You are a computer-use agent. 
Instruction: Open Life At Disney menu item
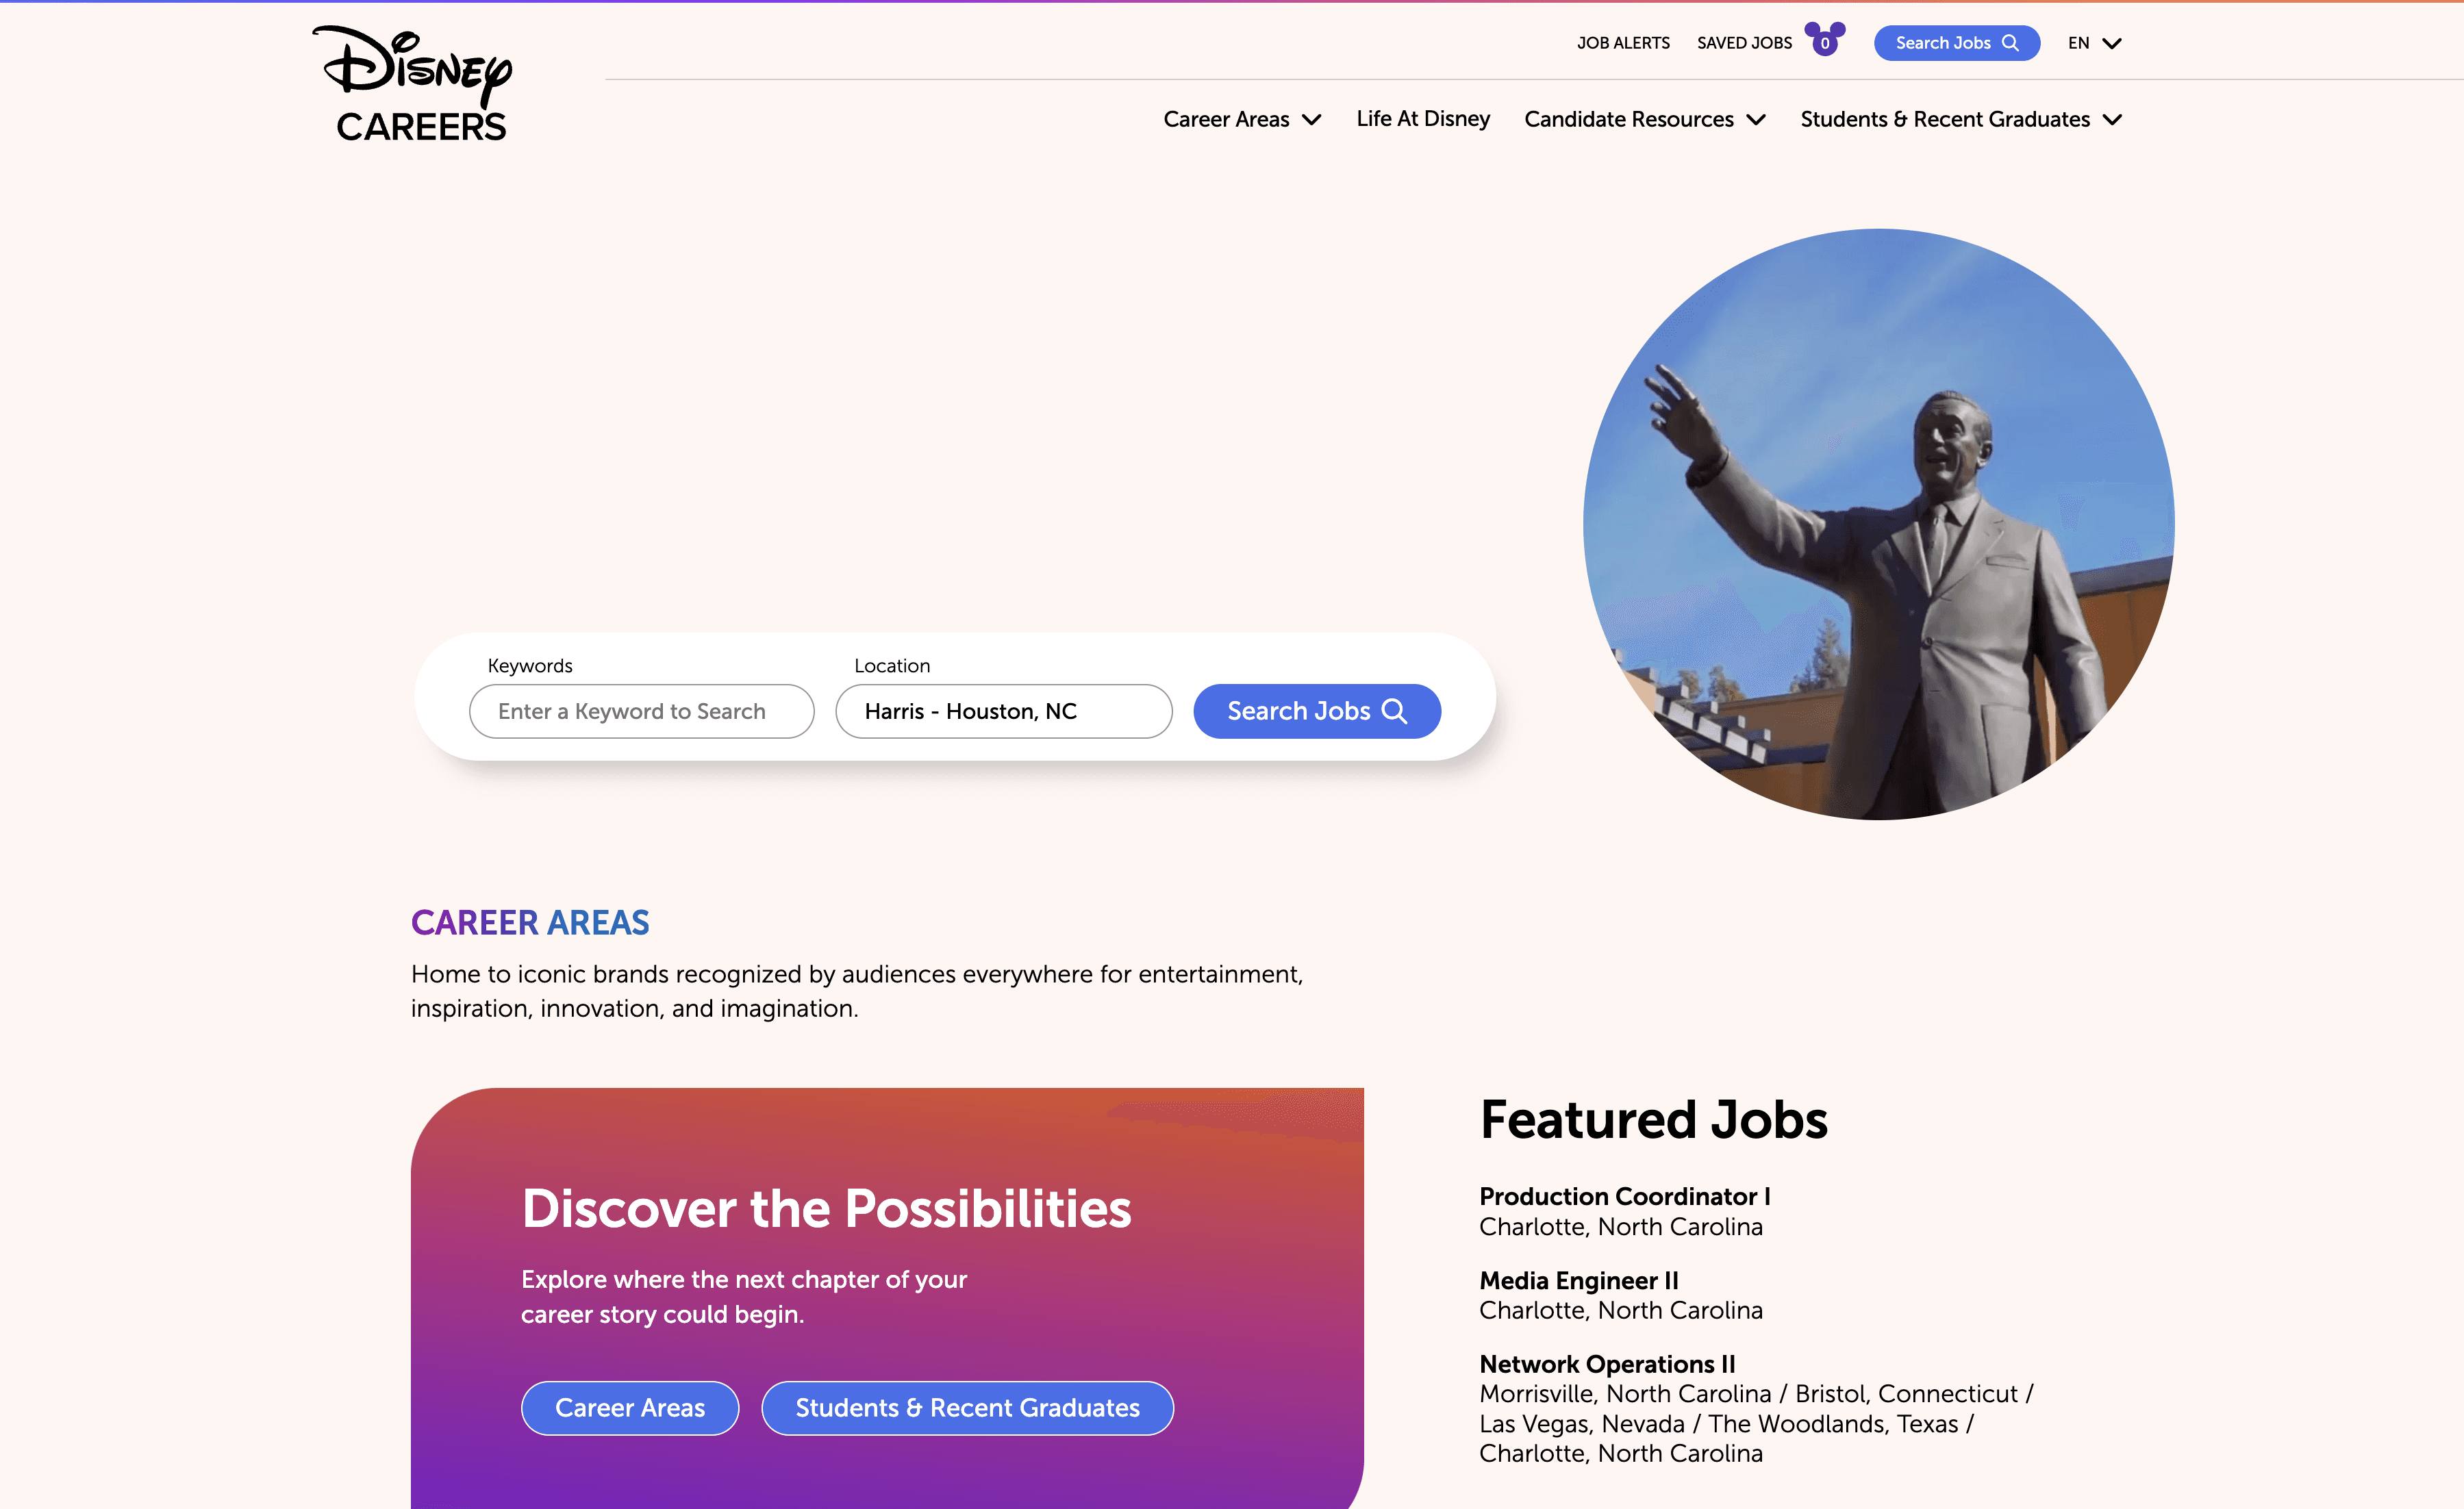[x=1423, y=119]
